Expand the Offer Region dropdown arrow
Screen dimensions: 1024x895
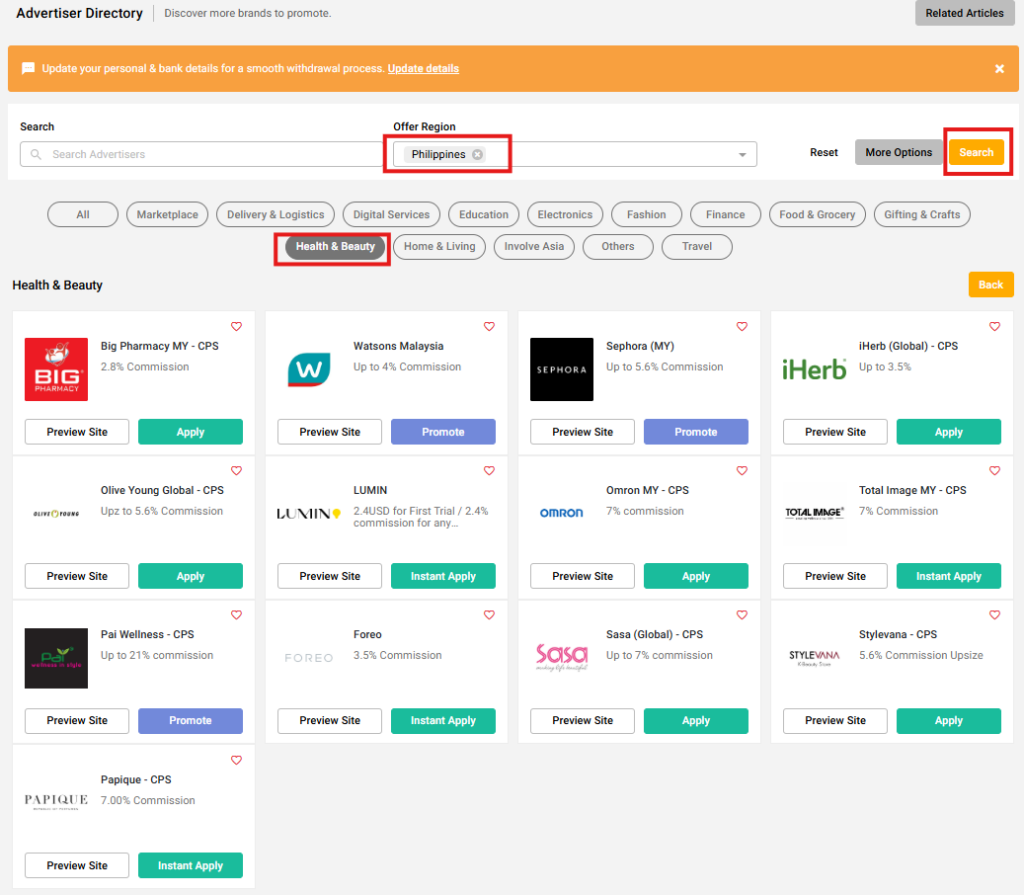pos(742,155)
